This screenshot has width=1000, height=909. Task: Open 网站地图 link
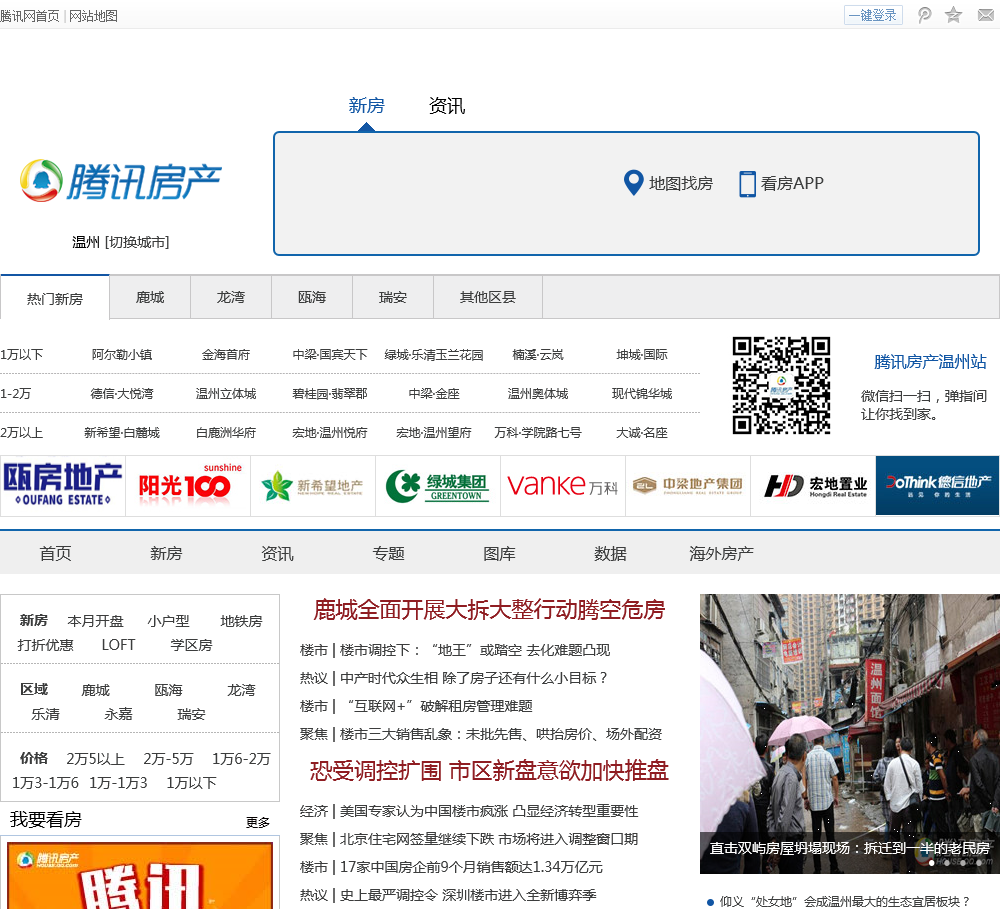point(93,16)
